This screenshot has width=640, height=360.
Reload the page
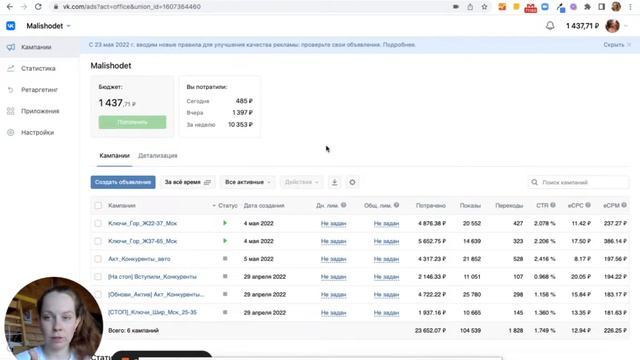[38, 7]
